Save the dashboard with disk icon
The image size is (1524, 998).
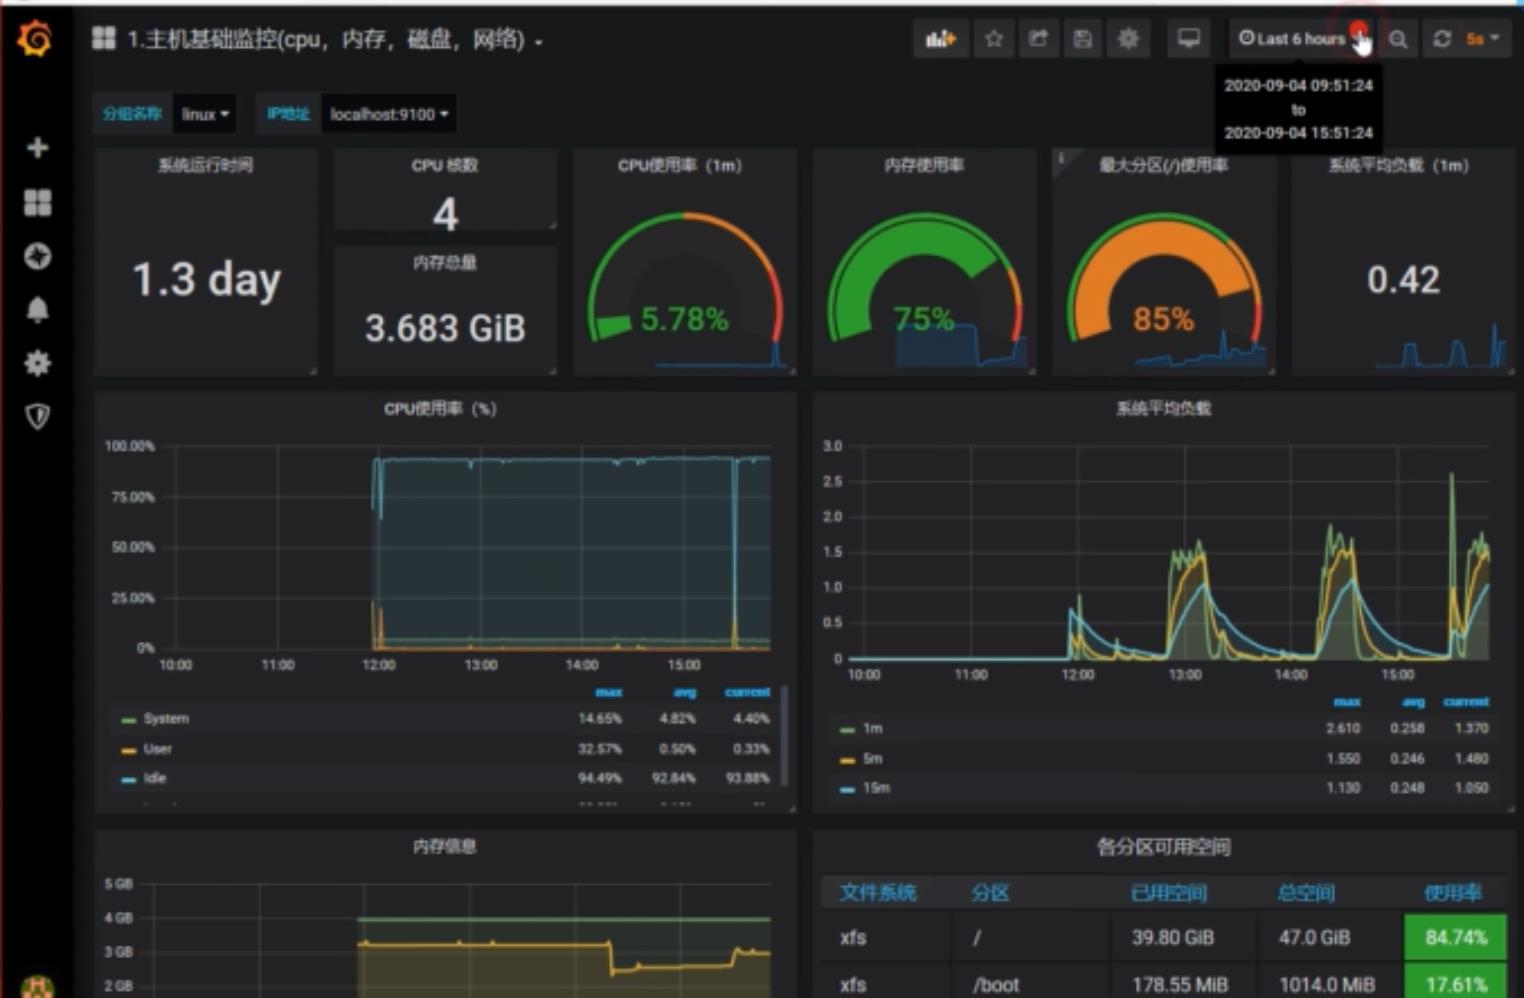click(1082, 39)
